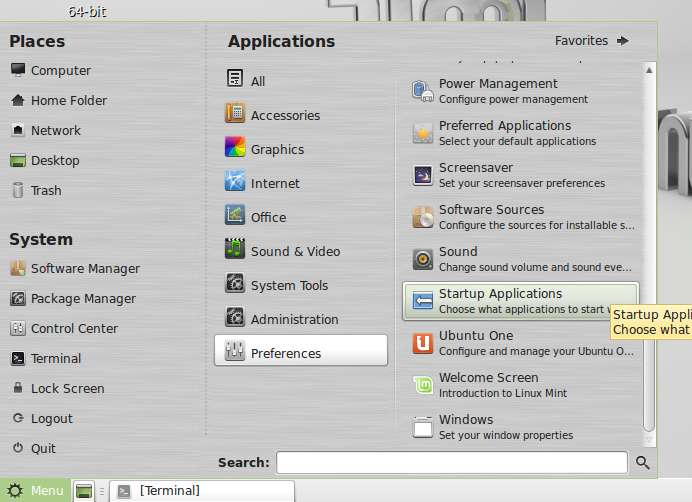
Task: Click the show desktop panel button
Action: (x=84, y=491)
